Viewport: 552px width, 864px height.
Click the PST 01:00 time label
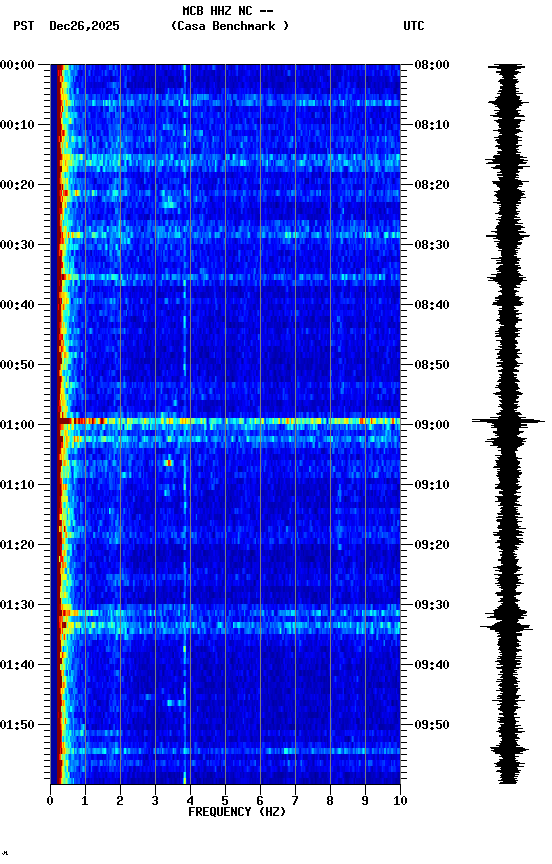point(17,425)
